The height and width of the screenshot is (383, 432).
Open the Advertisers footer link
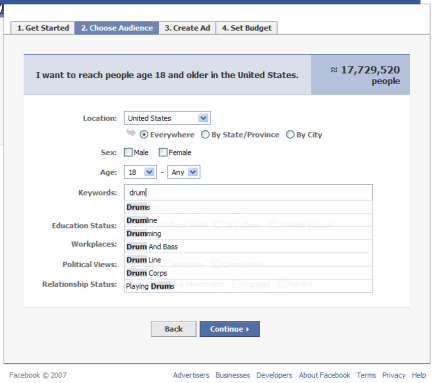point(191,375)
